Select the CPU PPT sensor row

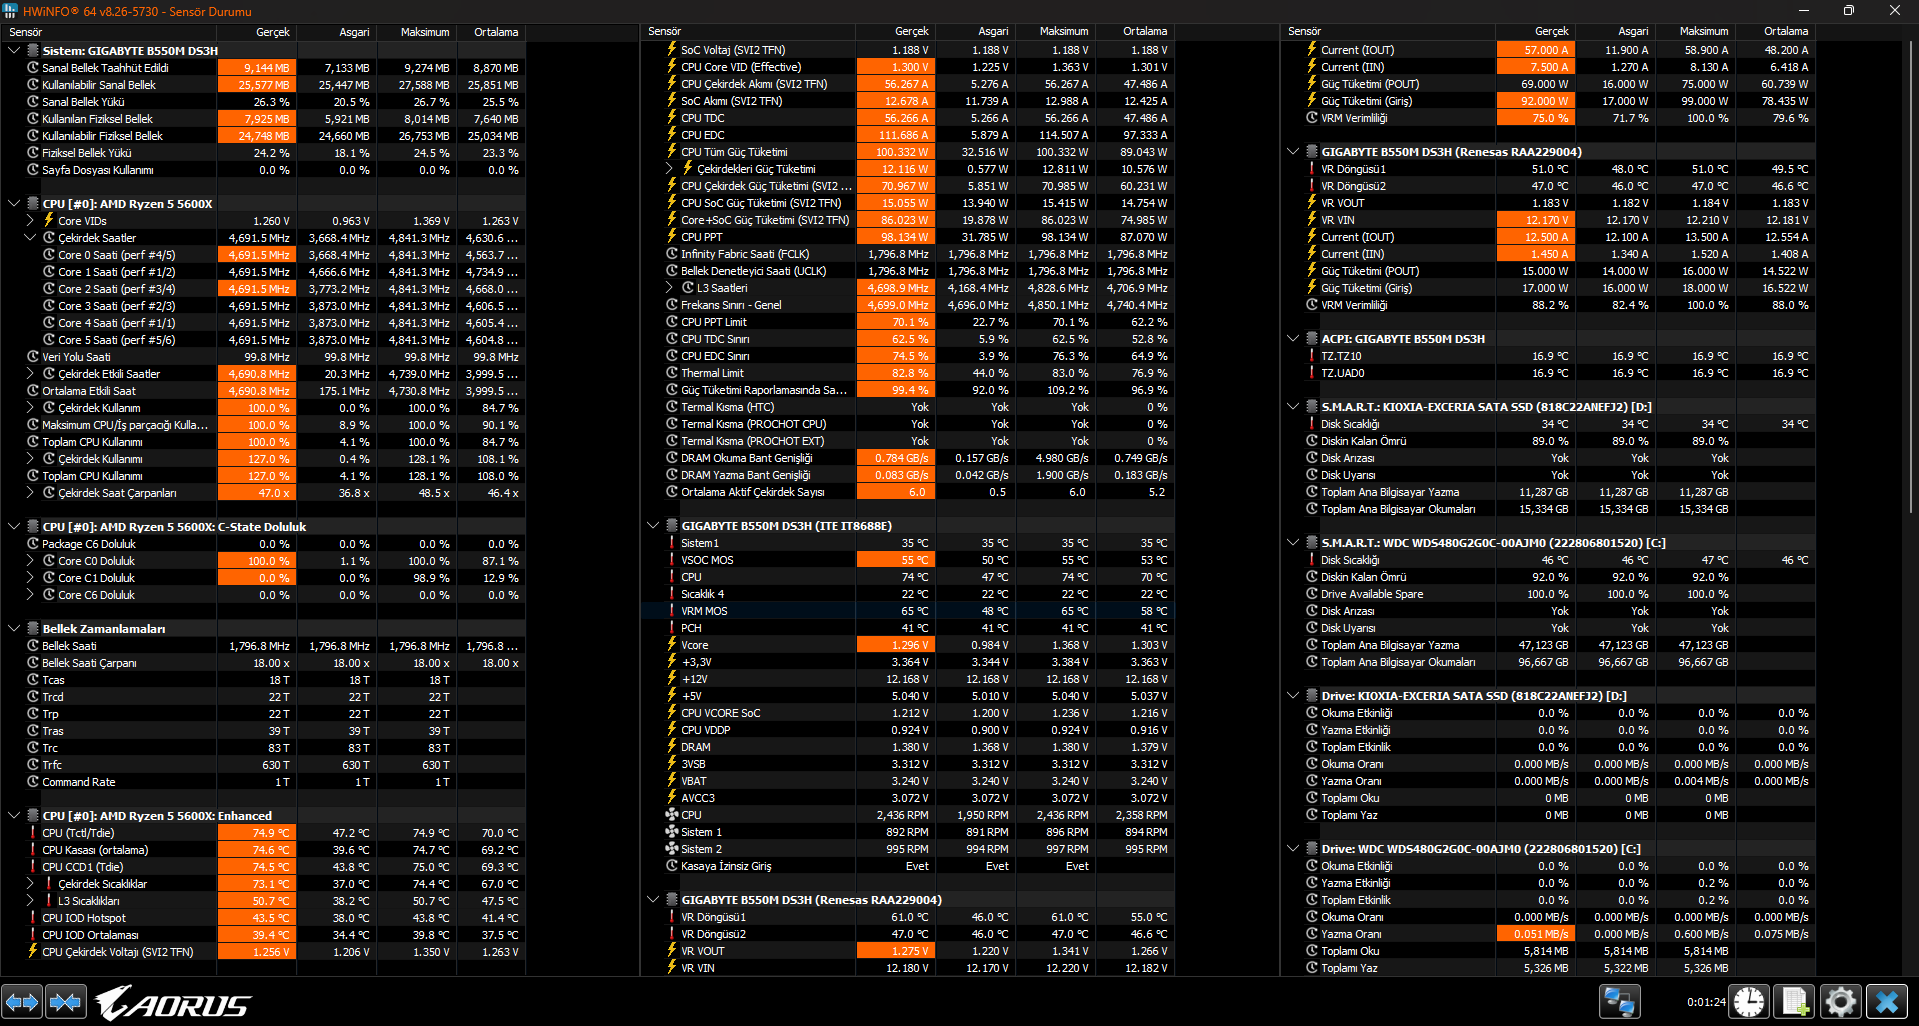point(907,237)
